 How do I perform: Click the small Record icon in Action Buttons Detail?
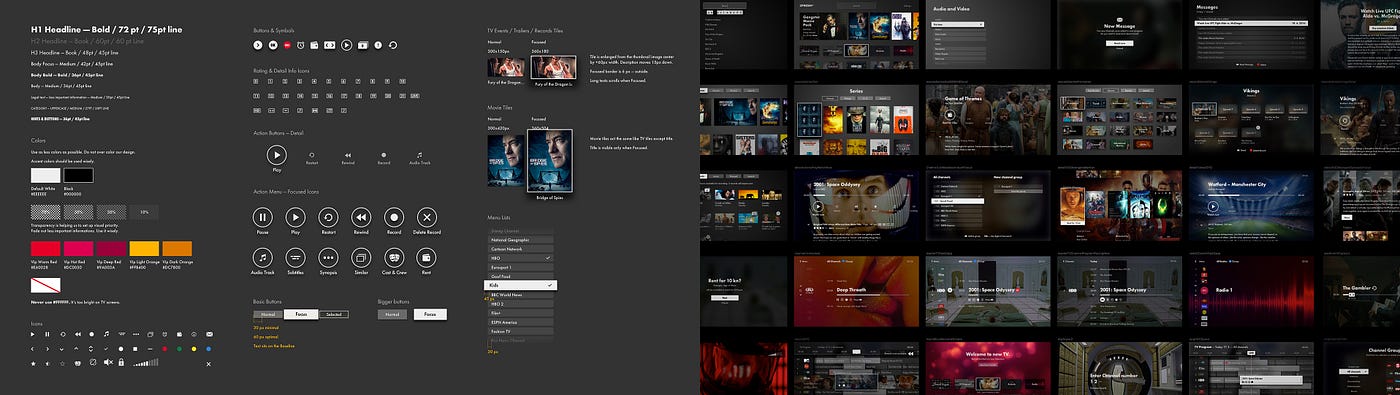click(x=384, y=155)
